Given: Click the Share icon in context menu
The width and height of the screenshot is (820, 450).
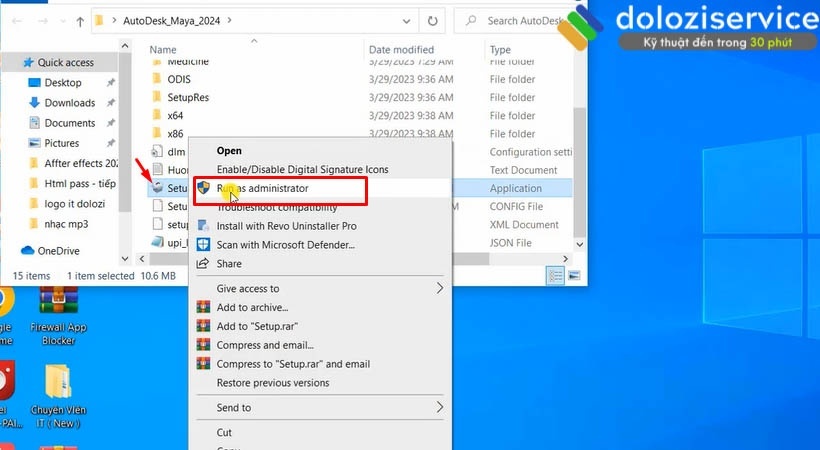Looking at the screenshot, I should (x=203, y=263).
